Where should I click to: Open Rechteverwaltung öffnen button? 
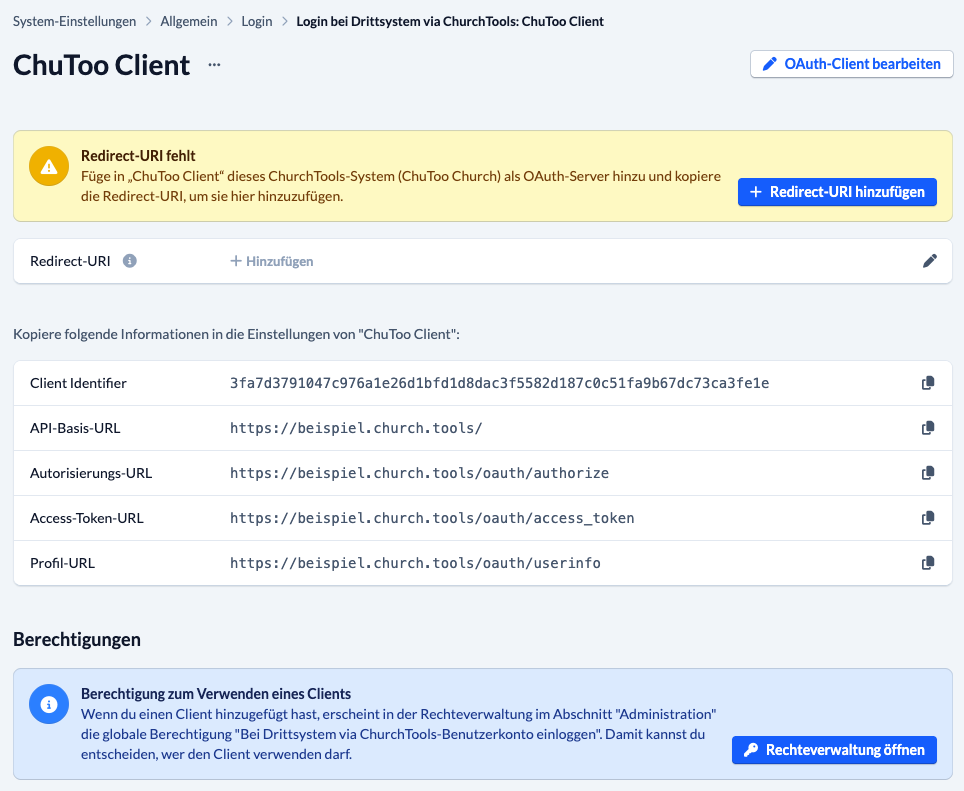[x=834, y=749]
